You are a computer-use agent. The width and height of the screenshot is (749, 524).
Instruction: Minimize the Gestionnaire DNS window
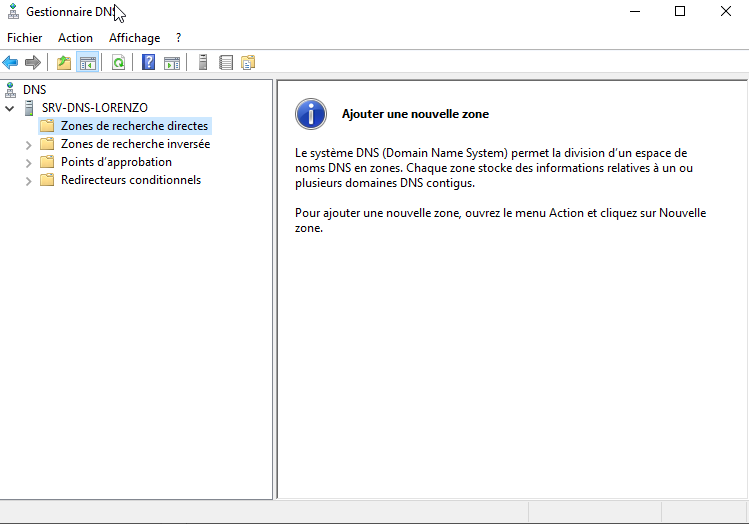click(635, 11)
